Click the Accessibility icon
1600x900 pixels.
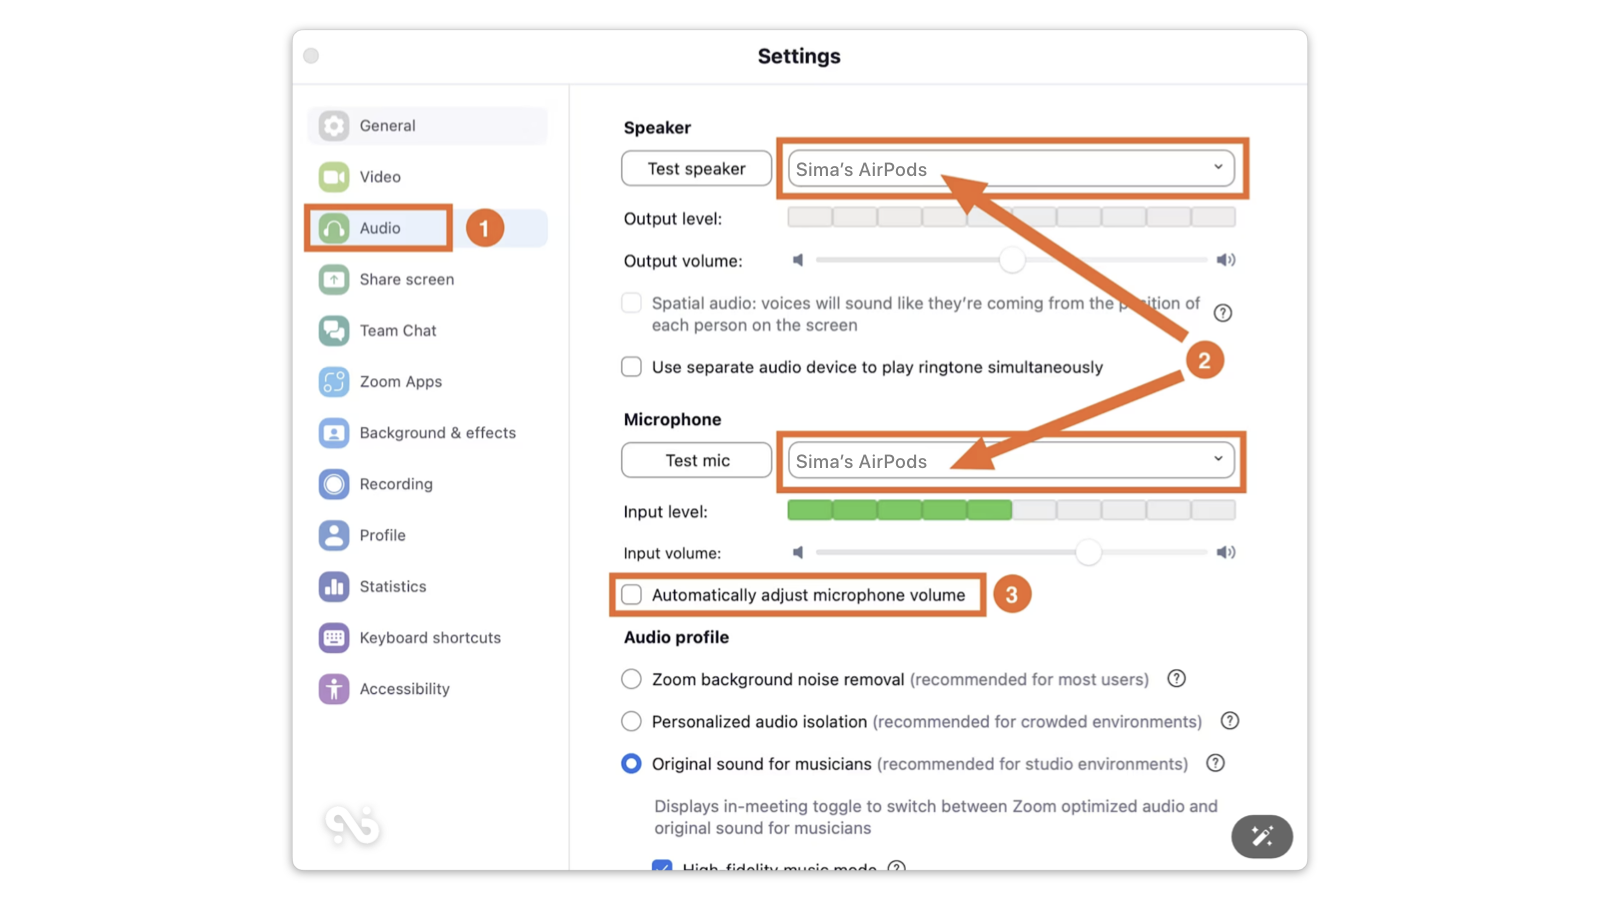pos(334,689)
